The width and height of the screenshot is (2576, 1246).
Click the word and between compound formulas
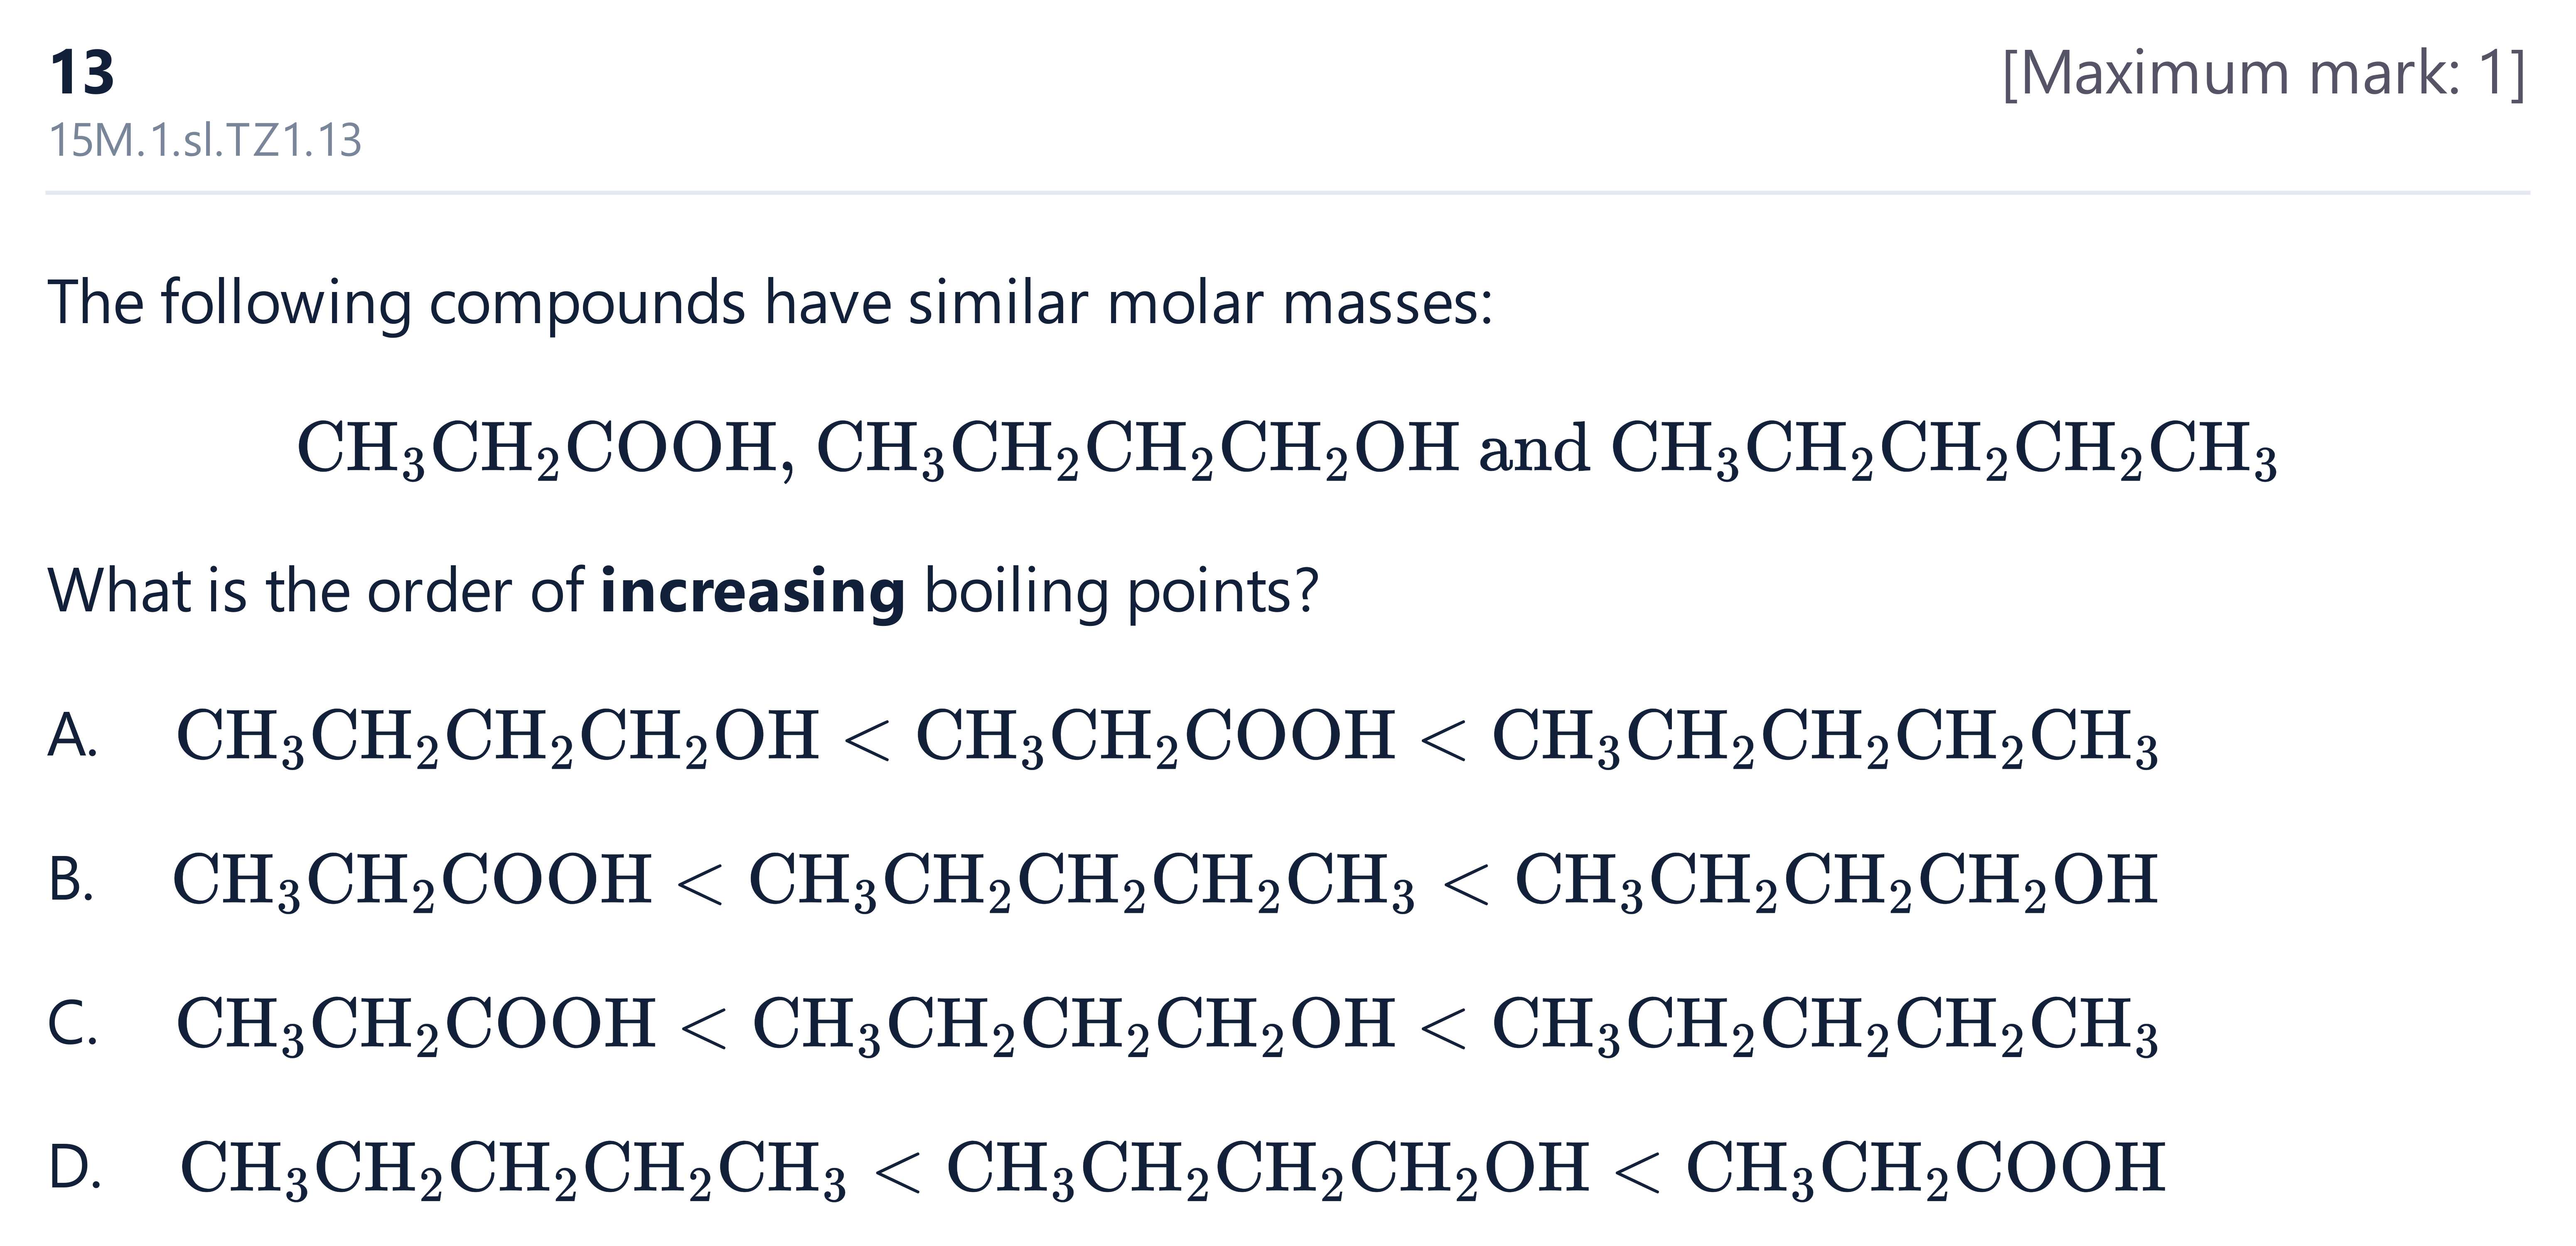1535,448
